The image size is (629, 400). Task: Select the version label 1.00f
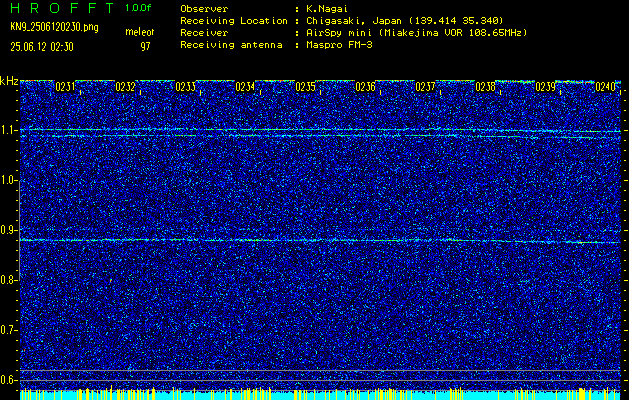tap(138, 8)
